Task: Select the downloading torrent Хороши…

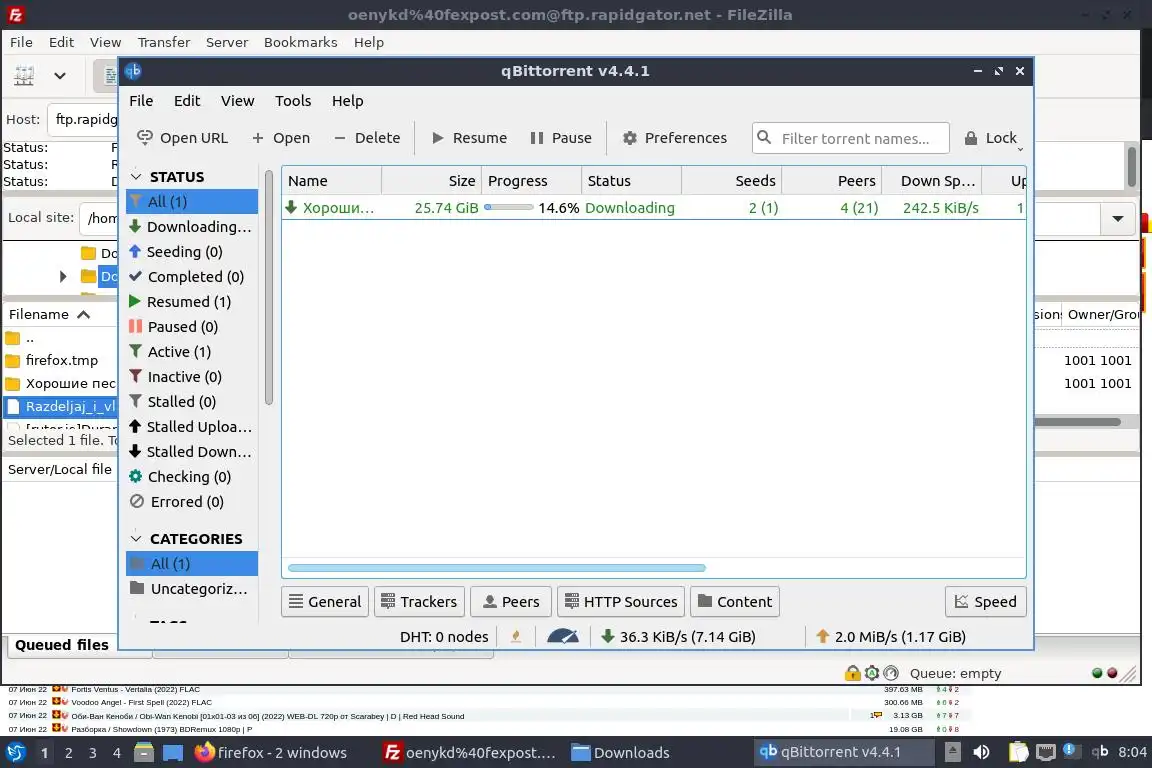Action: coord(653,208)
